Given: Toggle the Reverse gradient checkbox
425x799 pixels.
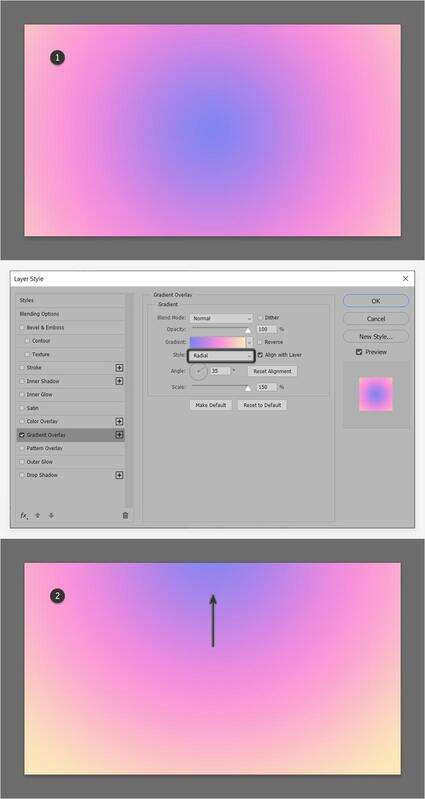Looking at the screenshot, I should coord(260,342).
